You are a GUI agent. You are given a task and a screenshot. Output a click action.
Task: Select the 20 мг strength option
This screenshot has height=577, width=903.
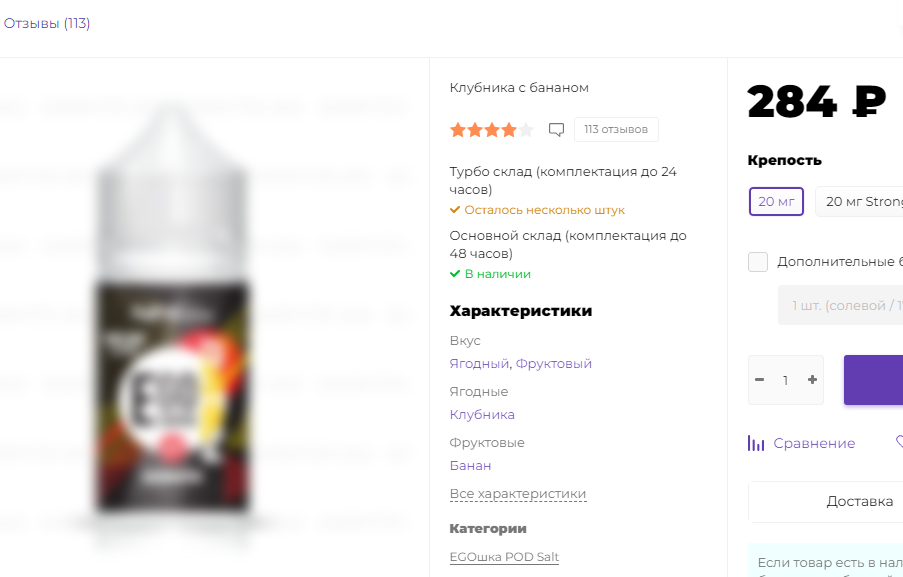tap(776, 202)
